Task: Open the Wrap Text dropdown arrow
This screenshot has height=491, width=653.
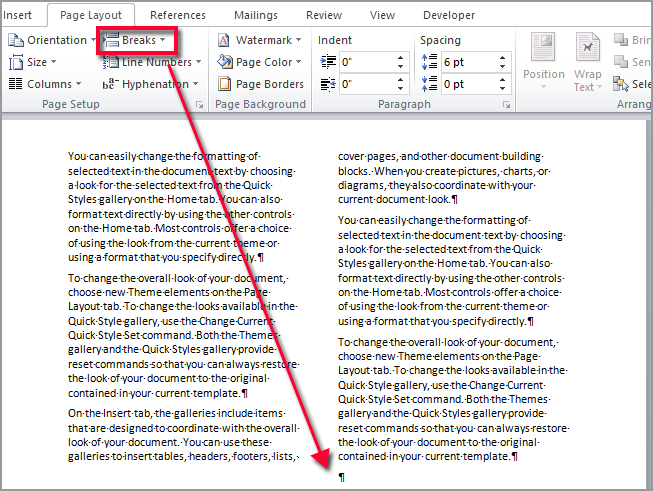Action: tap(599, 87)
